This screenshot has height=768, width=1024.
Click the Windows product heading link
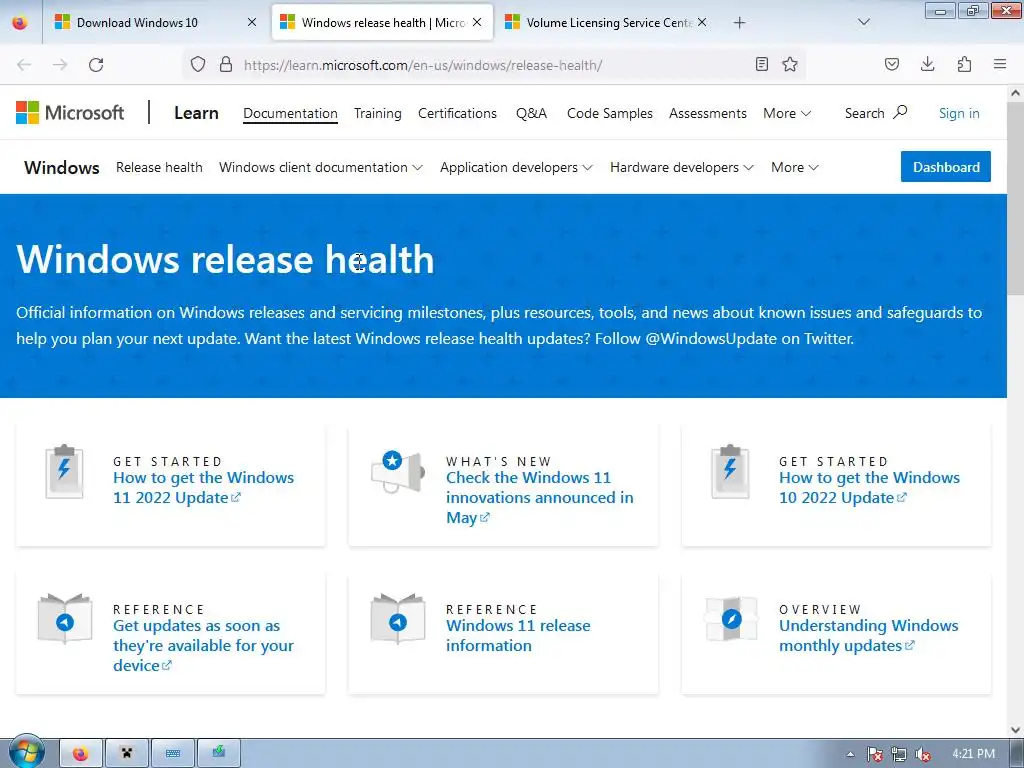(61, 168)
